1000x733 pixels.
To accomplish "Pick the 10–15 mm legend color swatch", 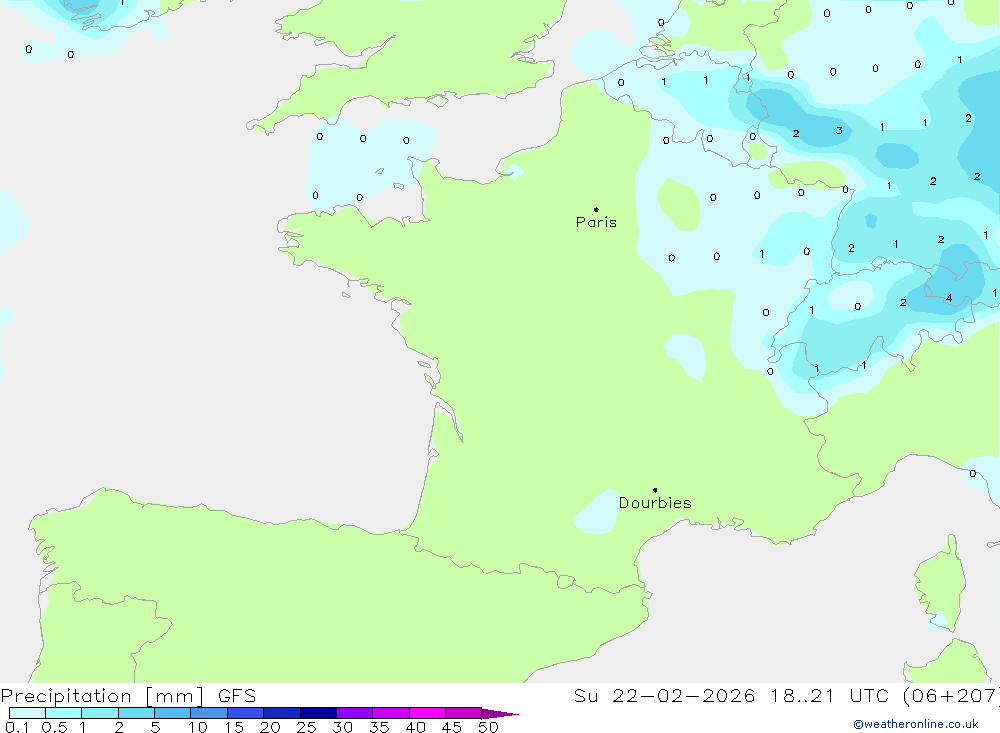I will pyautogui.click(x=209, y=713).
